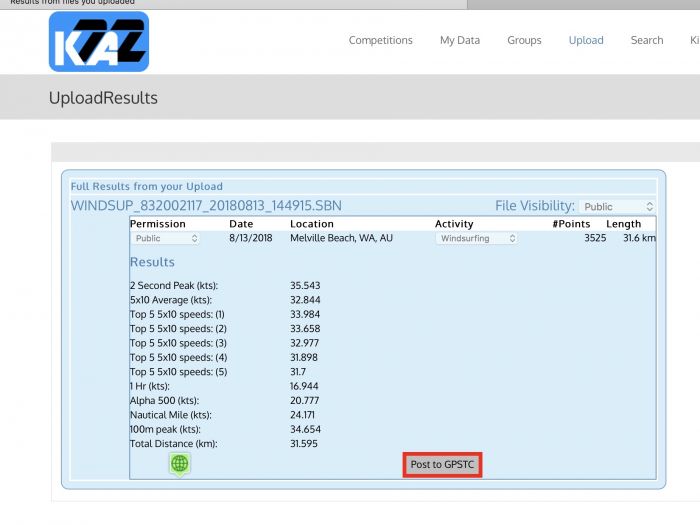Viewport: 700px width, 525px height.
Task: Open the Groups navigation item
Action: 524,41
